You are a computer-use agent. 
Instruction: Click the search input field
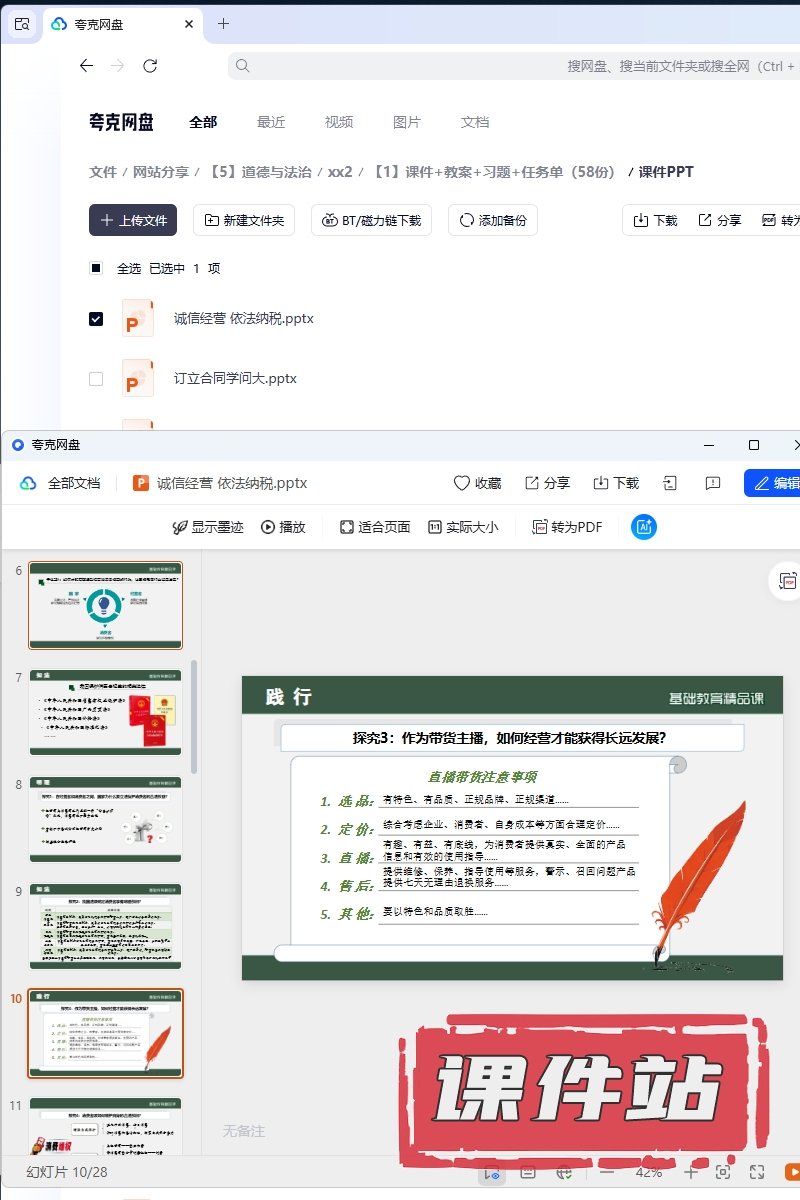500,66
